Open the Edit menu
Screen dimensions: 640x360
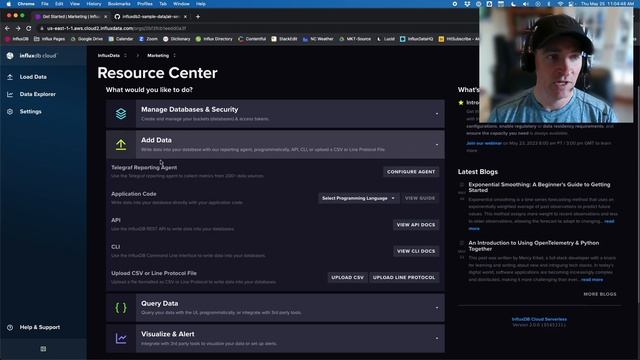tap(59, 4)
